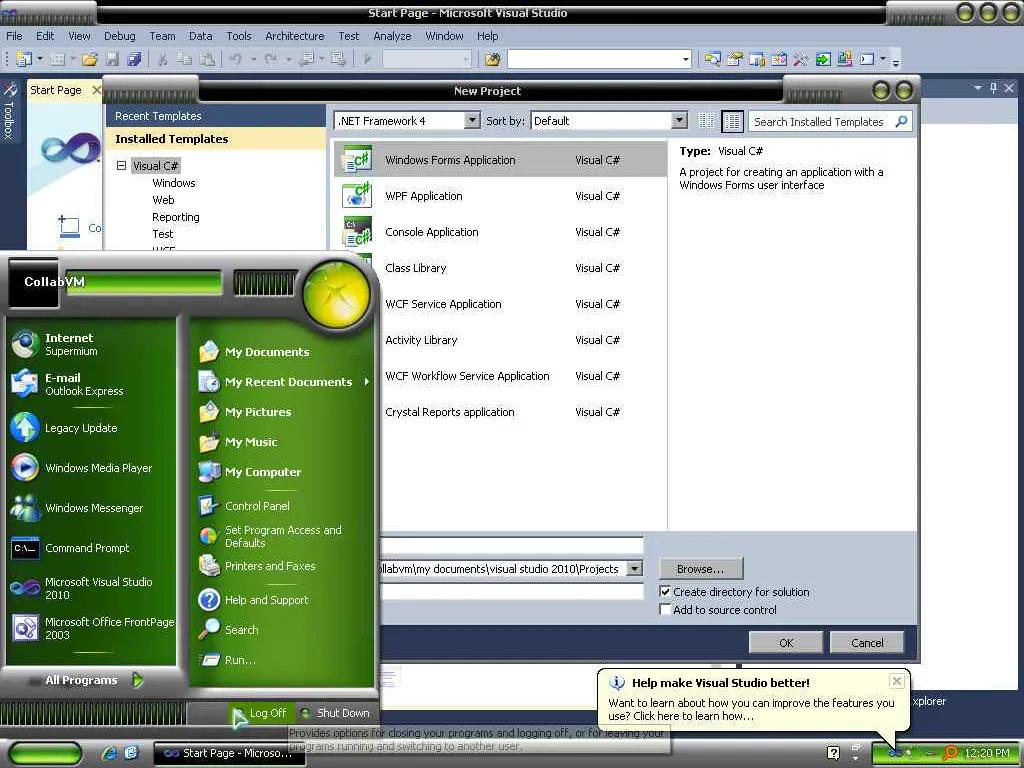Open the Sort by Default dropdown
The image size is (1024, 768).
click(x=679, y=120)
